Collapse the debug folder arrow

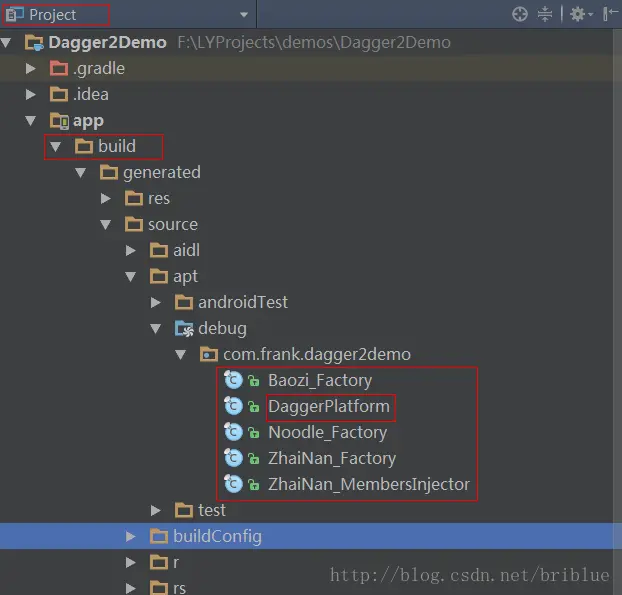pos(156,328)
